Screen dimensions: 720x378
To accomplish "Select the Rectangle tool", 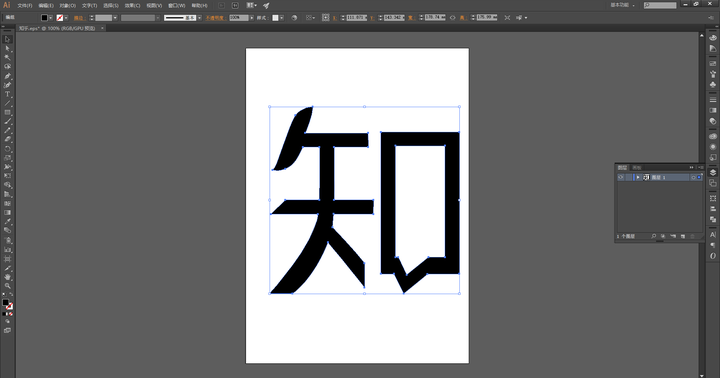I will (x=7, y=112).
